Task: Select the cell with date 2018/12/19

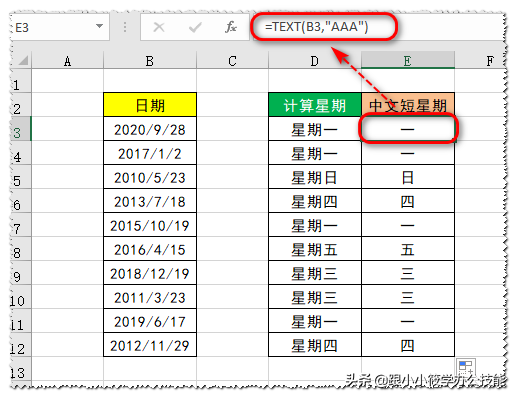Action: pos(150,273)
